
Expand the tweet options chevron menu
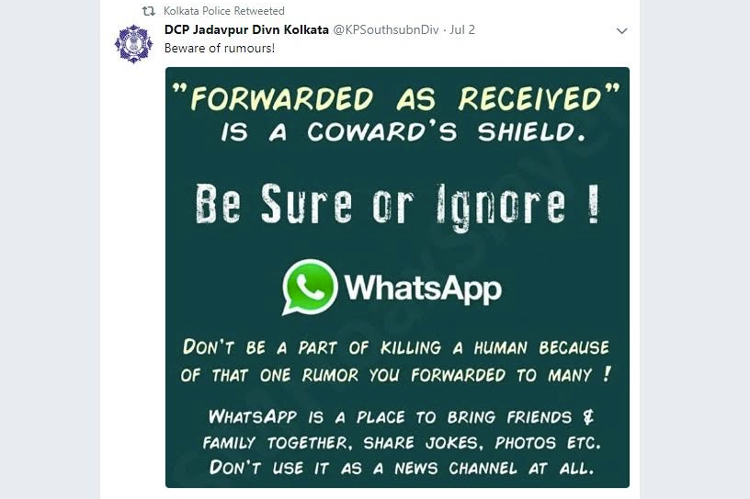click(x=622, y=31)
